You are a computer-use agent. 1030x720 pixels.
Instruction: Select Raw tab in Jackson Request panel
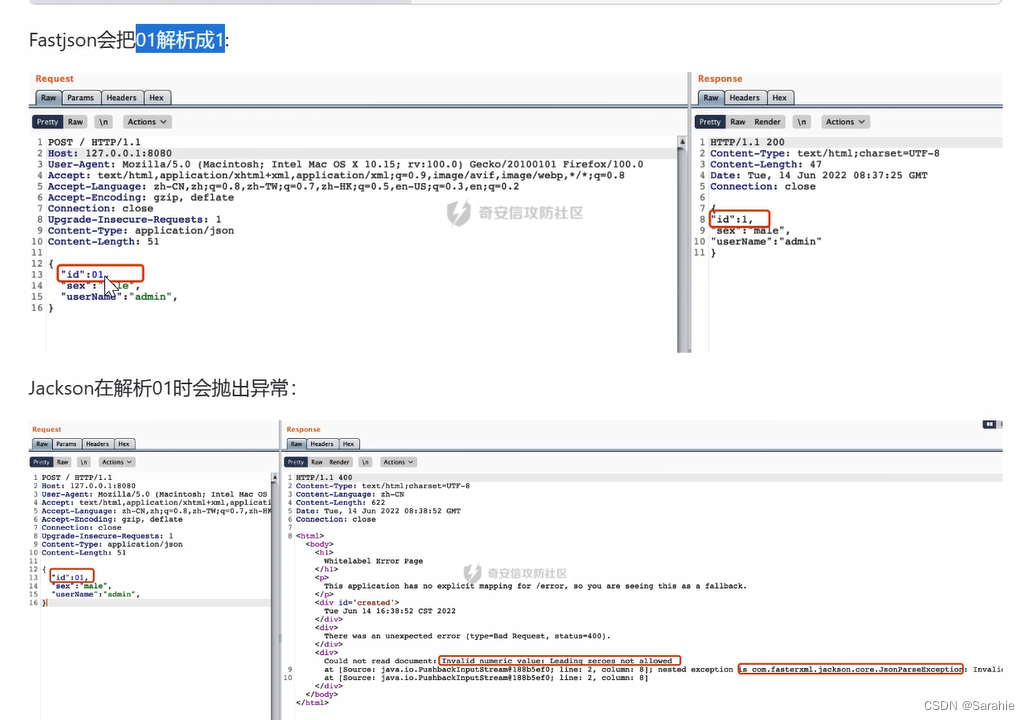(x=42, y=444)
